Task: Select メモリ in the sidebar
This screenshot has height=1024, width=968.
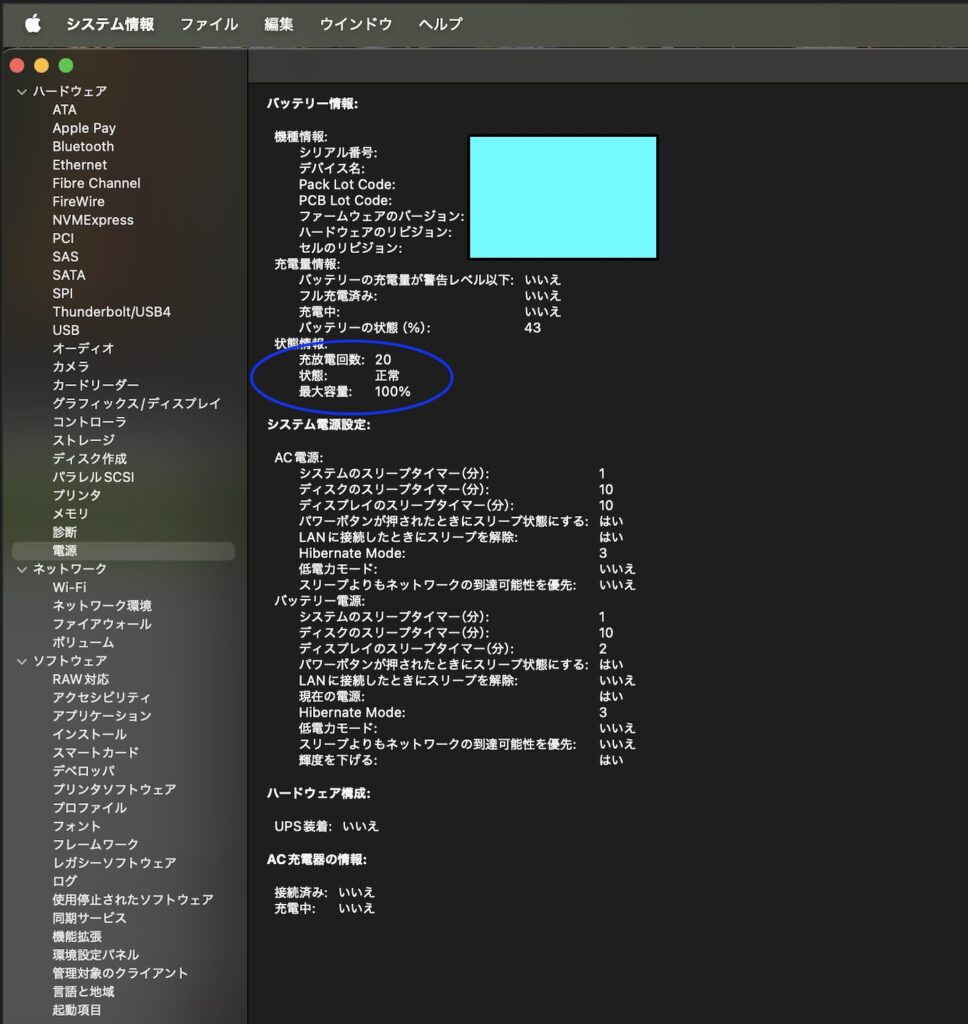Action: tap(71, 513)
